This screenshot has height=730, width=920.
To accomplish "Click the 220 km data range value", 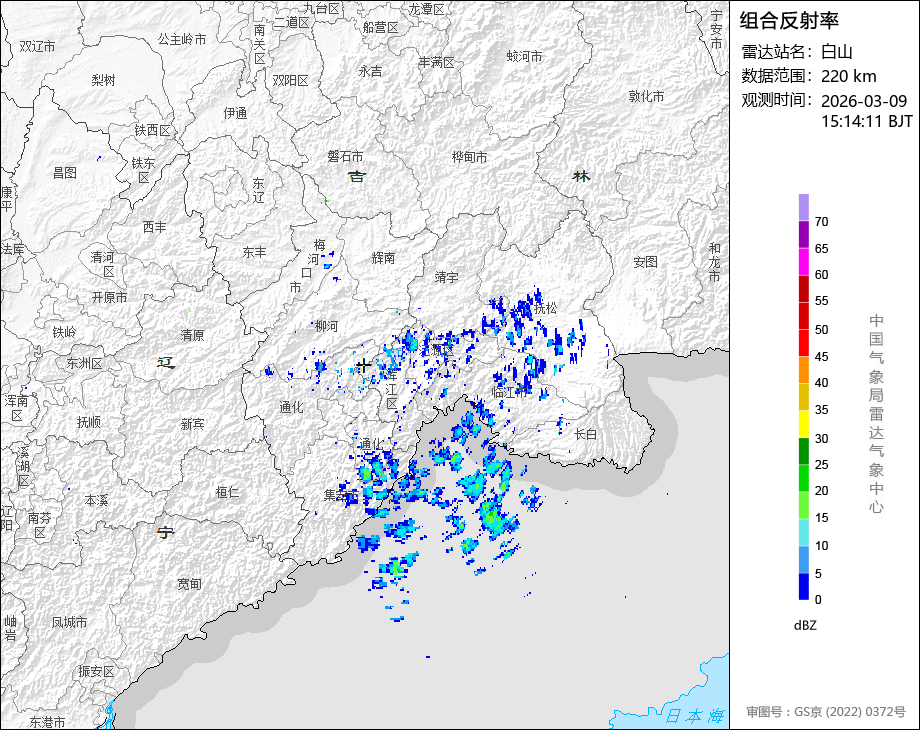I will (x=848, y=76).
